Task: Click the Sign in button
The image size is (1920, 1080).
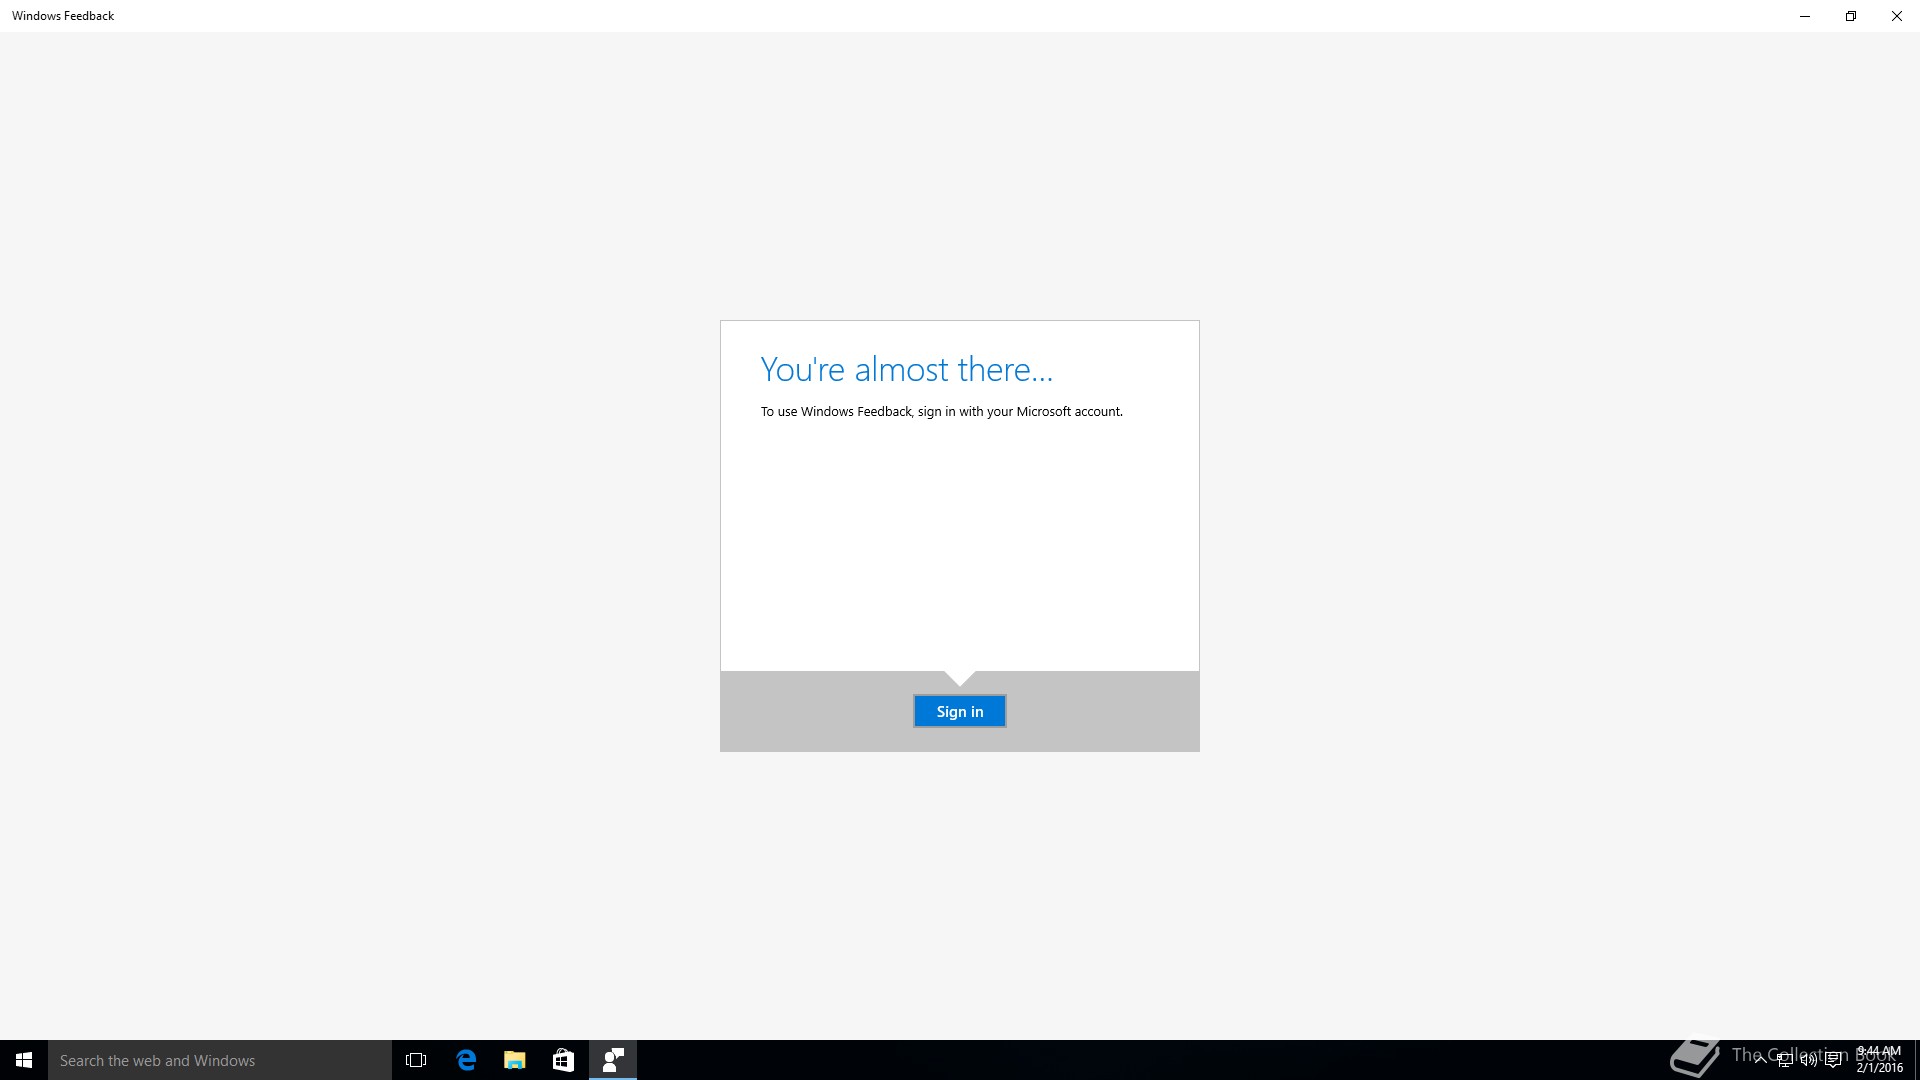Action: tap(959, 711)
